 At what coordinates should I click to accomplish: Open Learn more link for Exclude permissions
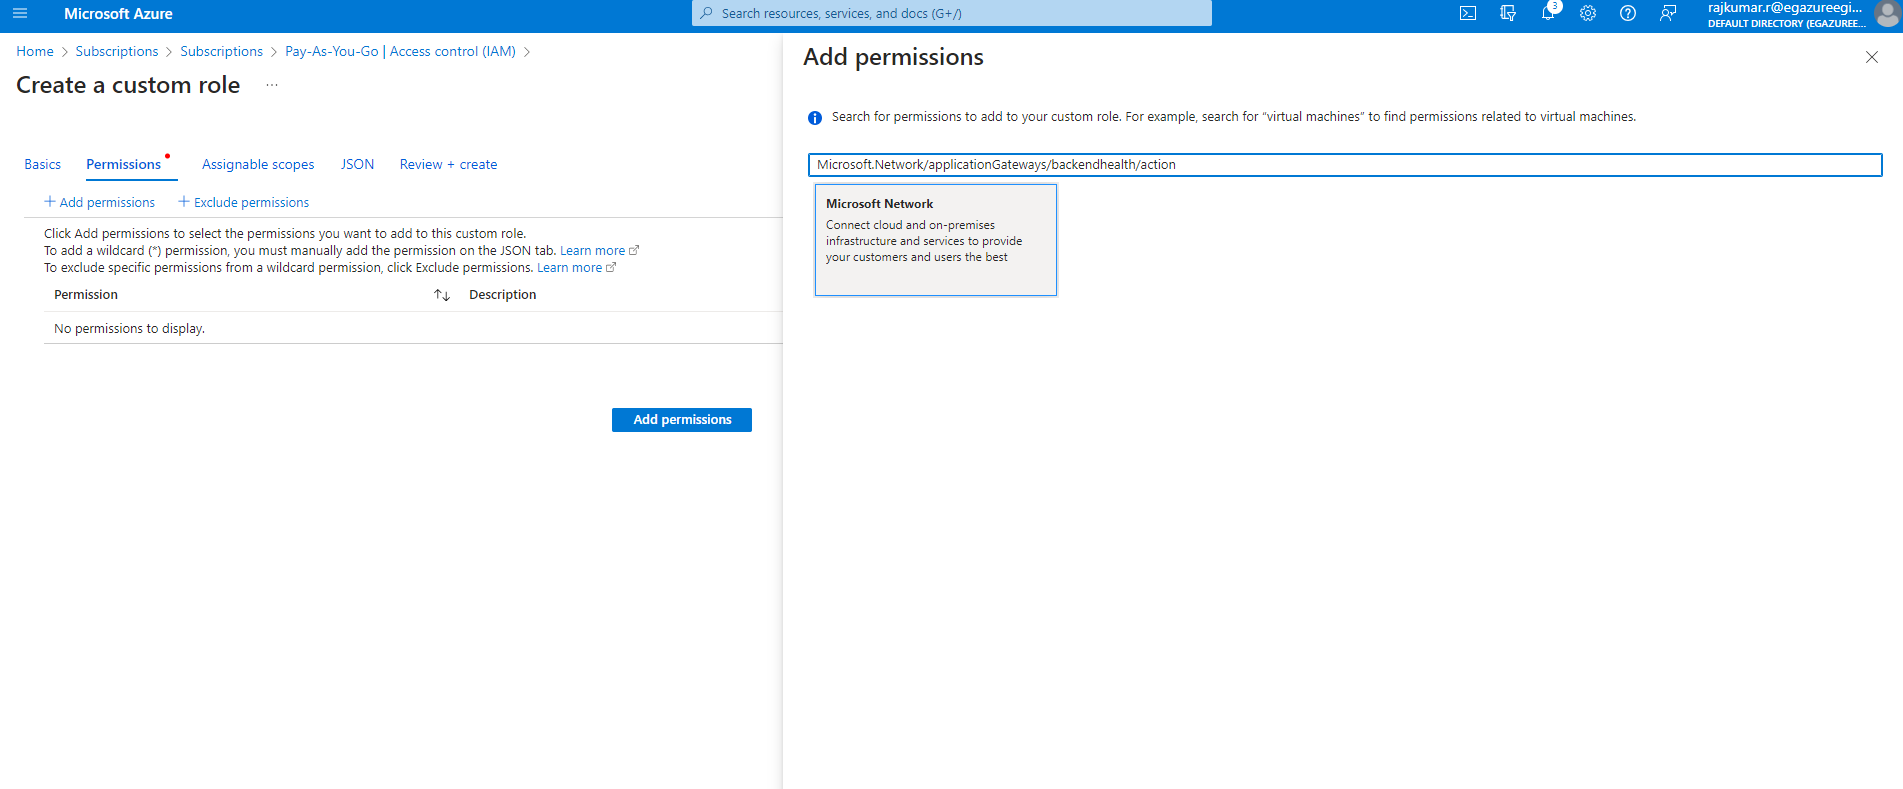(576, 268)
